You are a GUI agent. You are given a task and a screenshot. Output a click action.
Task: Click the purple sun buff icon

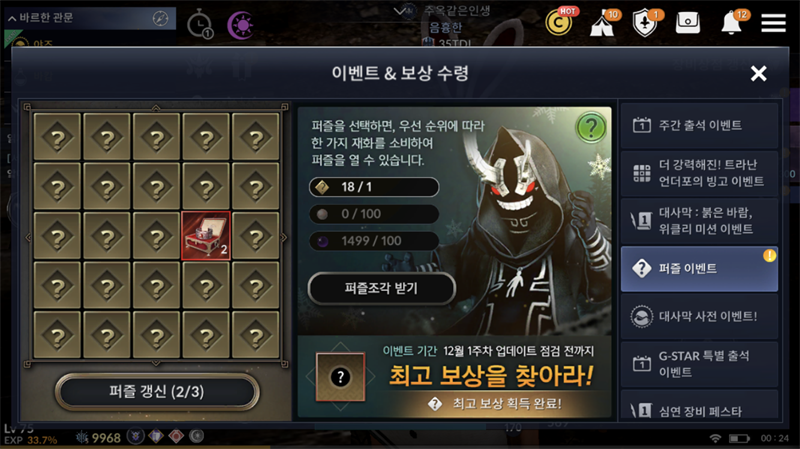(241, 25)
